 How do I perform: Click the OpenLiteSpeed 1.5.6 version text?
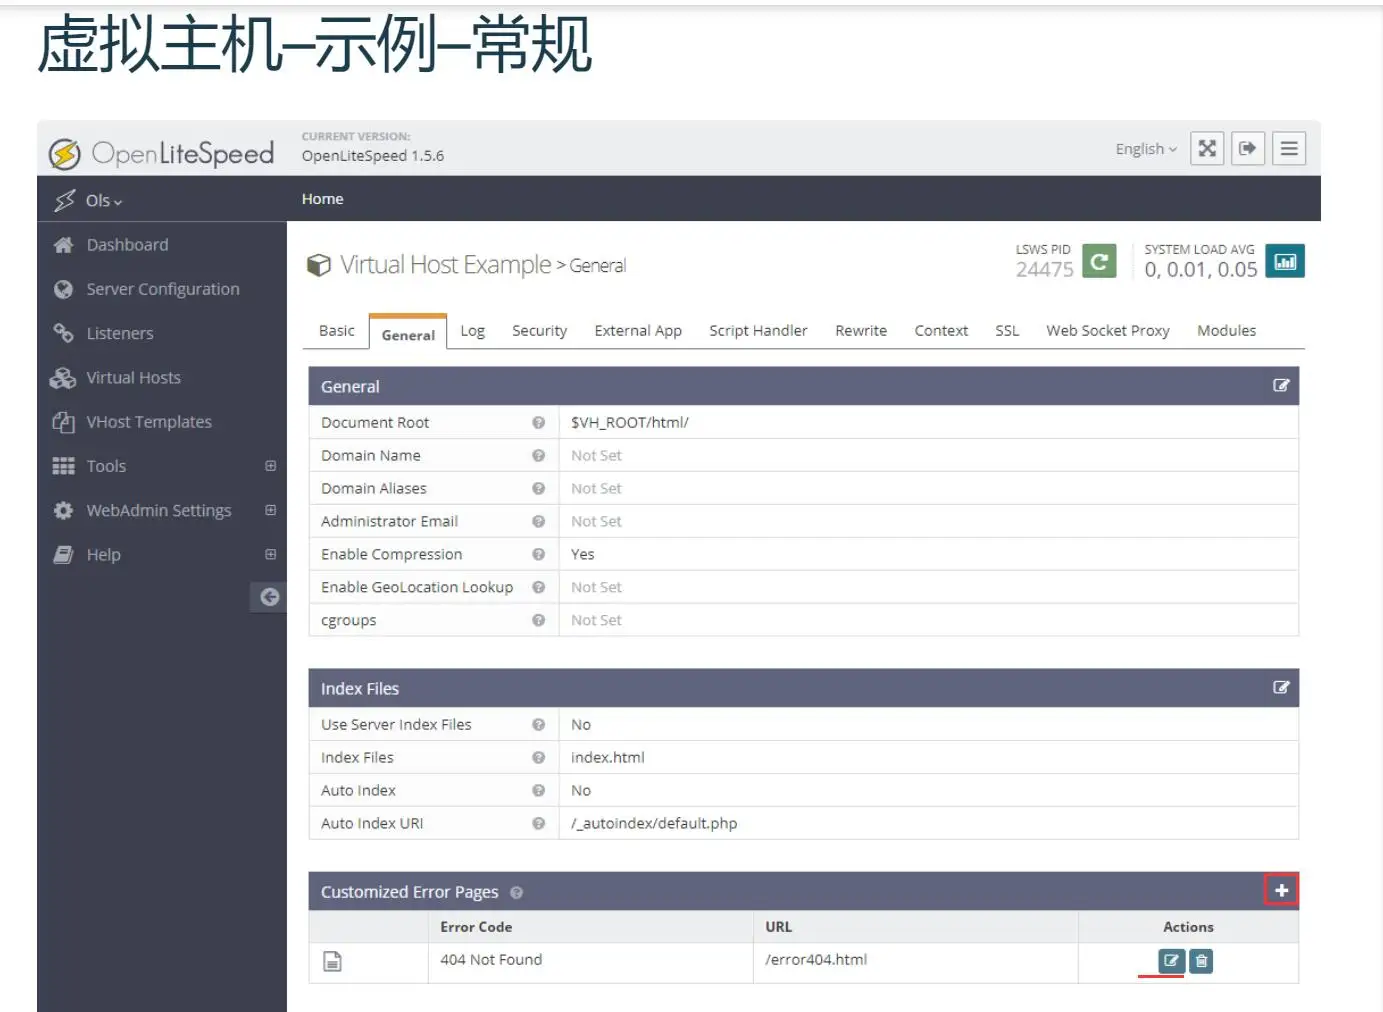tap(373, 156)
